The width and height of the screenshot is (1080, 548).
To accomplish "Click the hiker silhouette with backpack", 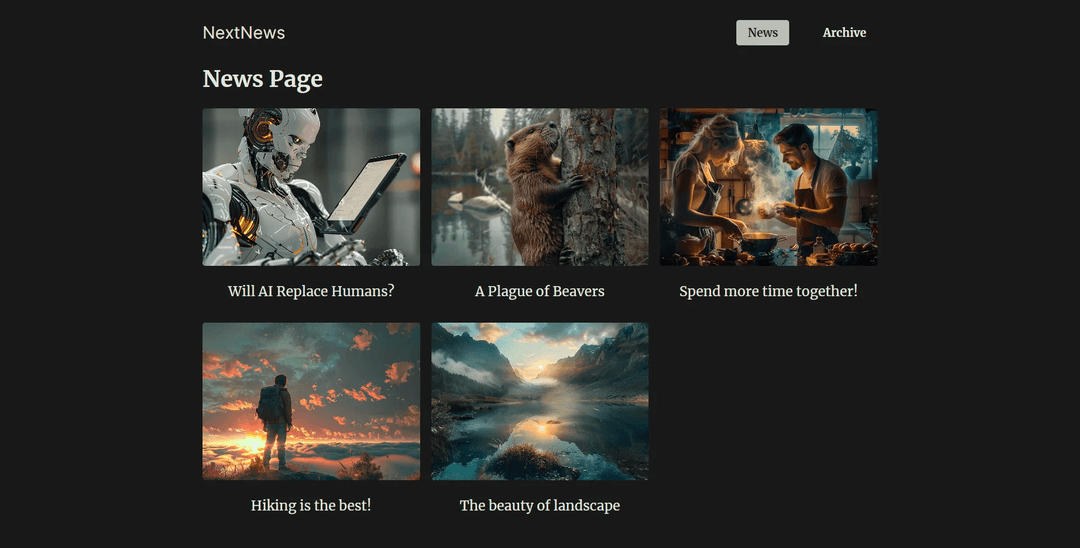I will point(275,420).
